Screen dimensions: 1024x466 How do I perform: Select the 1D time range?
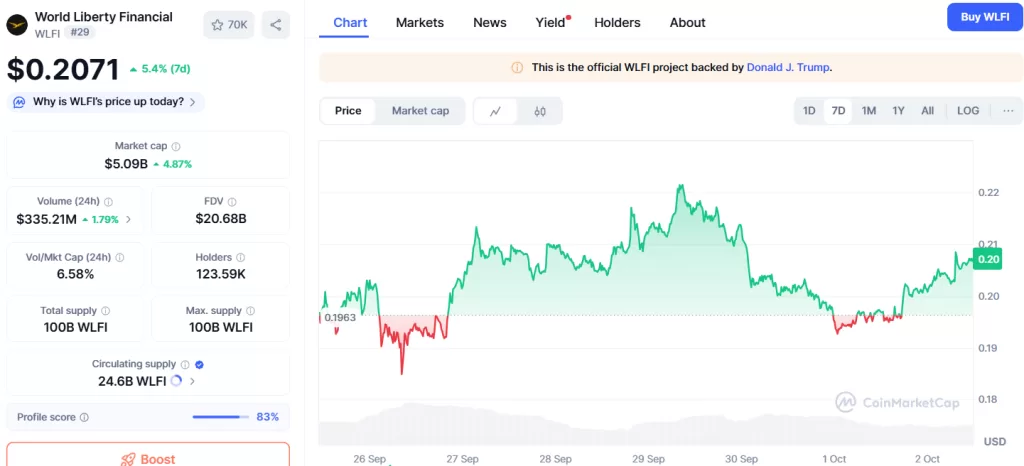[x=810, y=111]
